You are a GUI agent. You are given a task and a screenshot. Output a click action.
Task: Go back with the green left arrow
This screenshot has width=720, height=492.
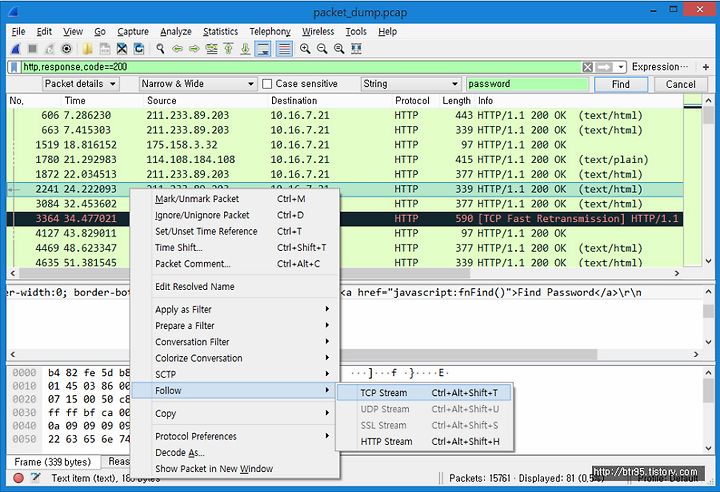point(177,49)
